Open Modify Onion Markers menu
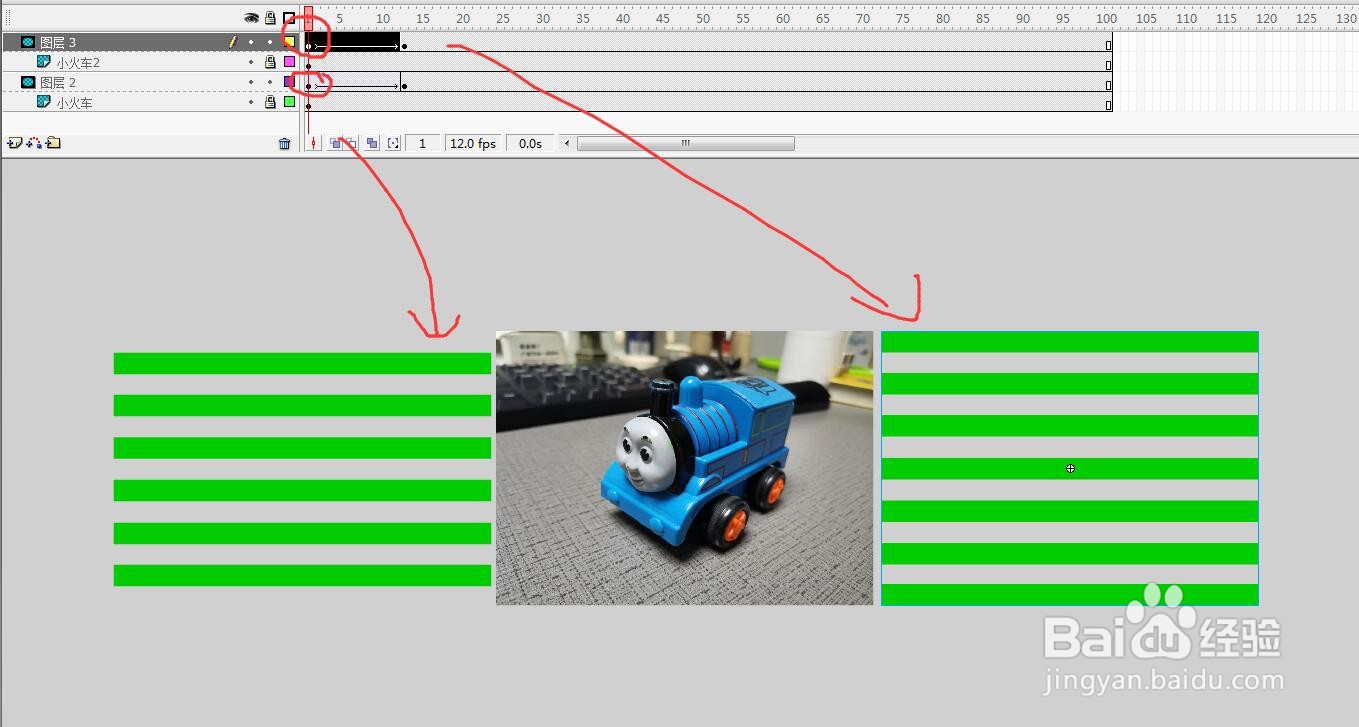The height and width of the screenshot is (727, 1359). (x=393, y=144)
